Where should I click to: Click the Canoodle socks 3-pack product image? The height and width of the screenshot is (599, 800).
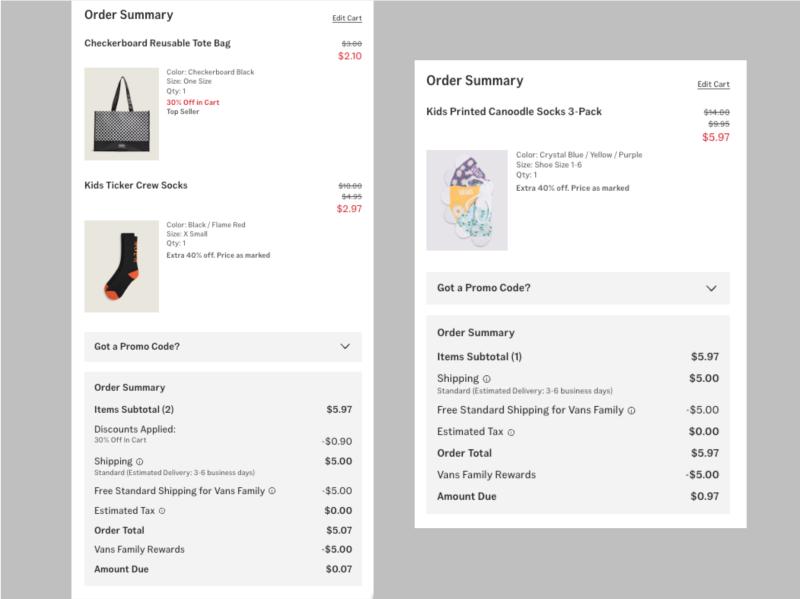pos(466,200)
